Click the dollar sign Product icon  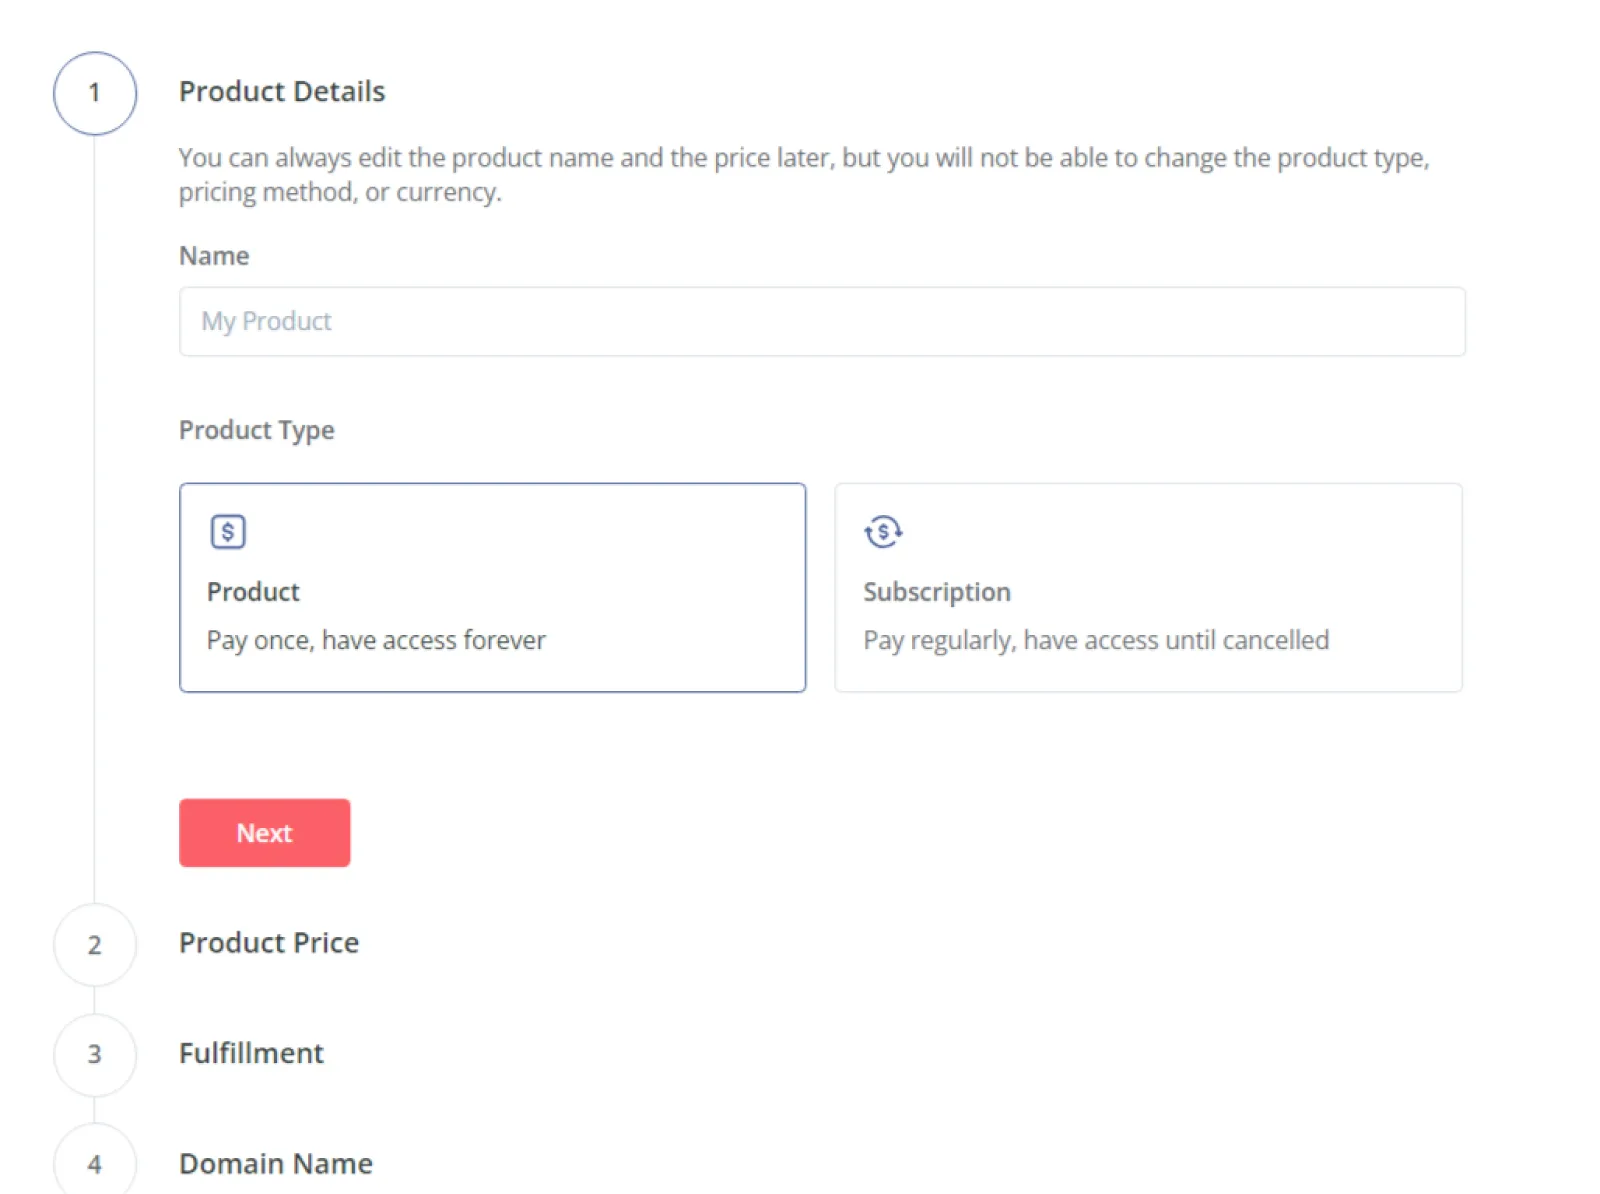[x=228, y=532]
